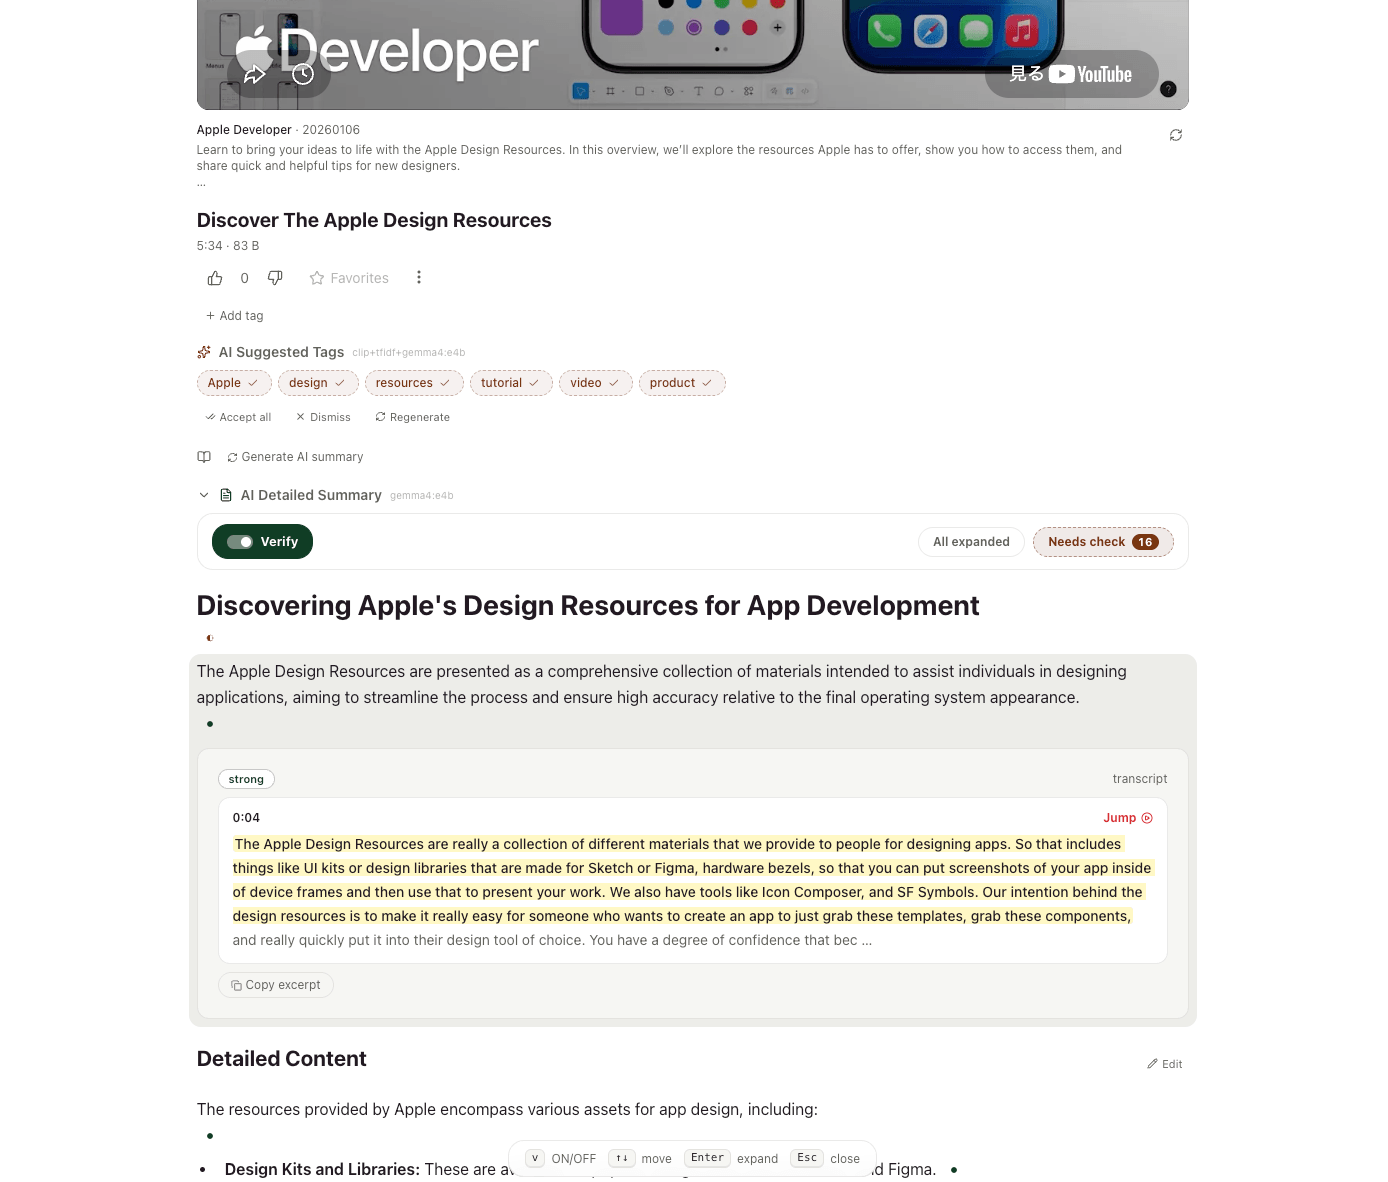Click the Detailed Content heading
The image size is (1388, 1182).
(282, 1059)
